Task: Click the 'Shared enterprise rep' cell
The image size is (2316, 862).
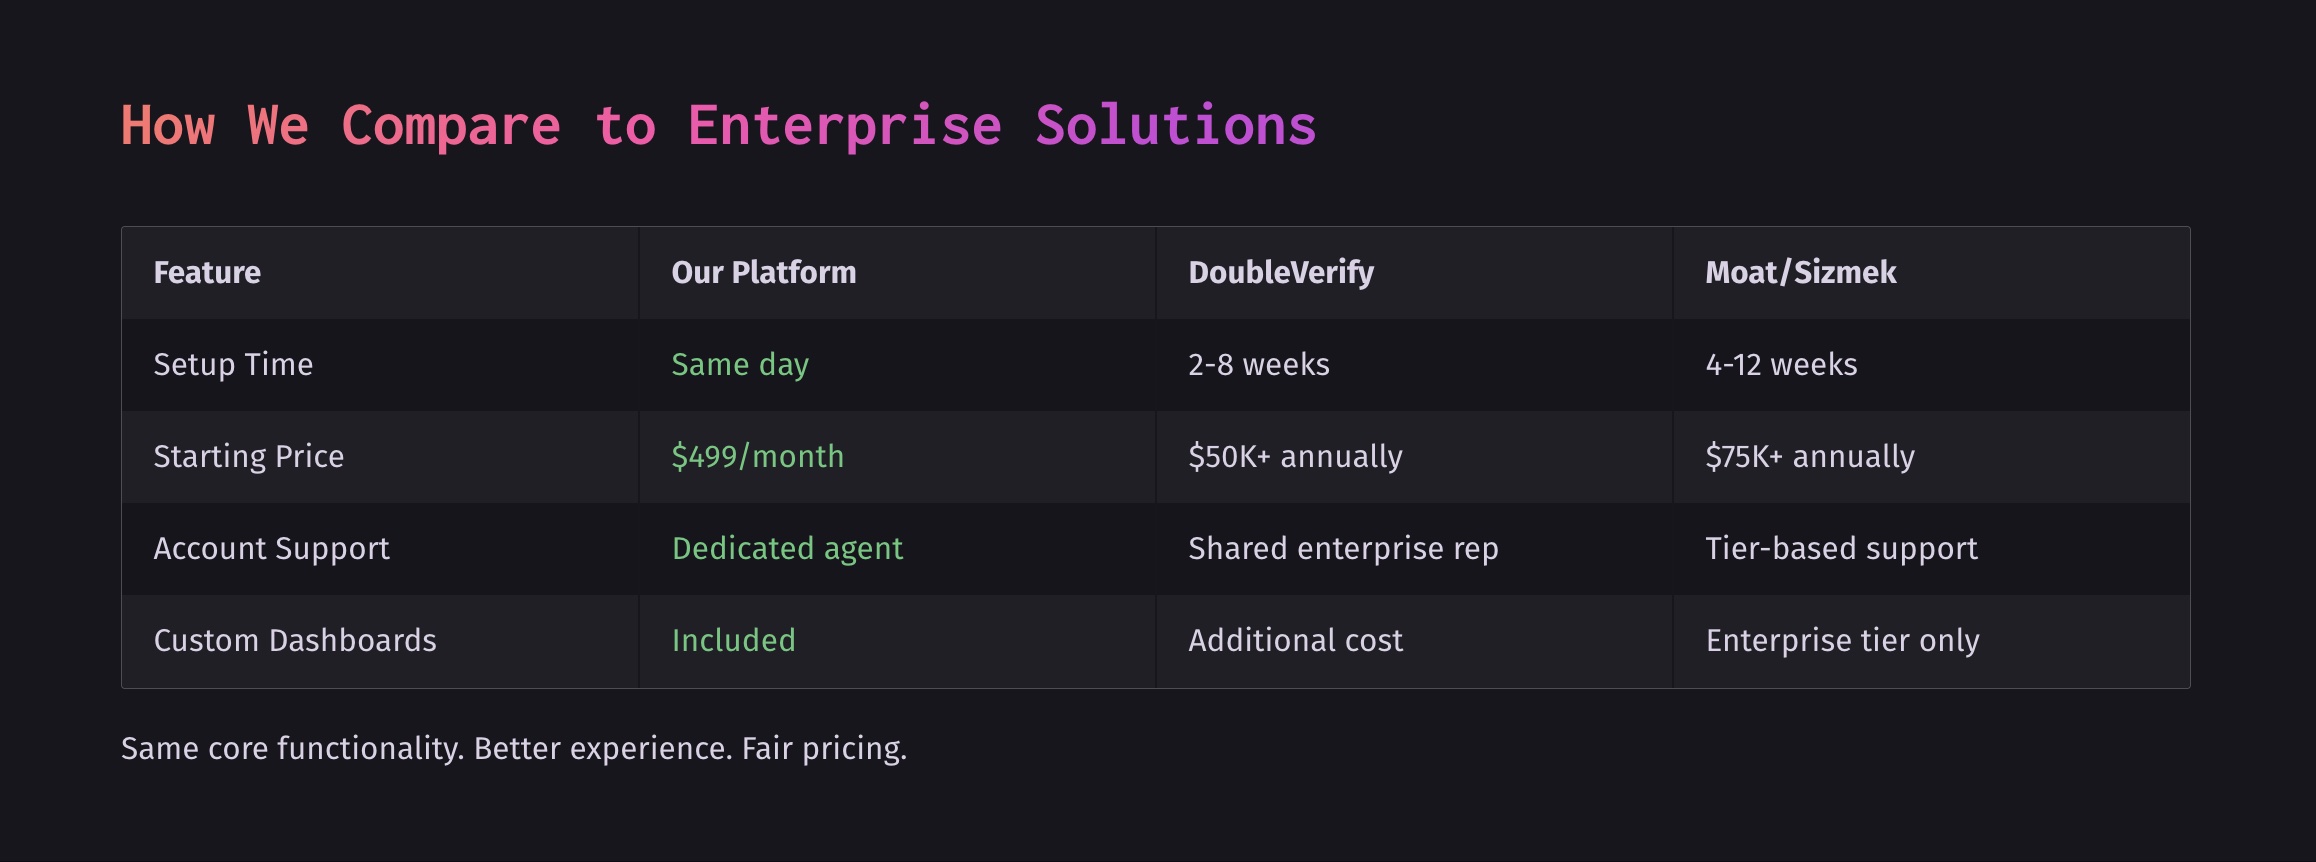Action: 1342,549
